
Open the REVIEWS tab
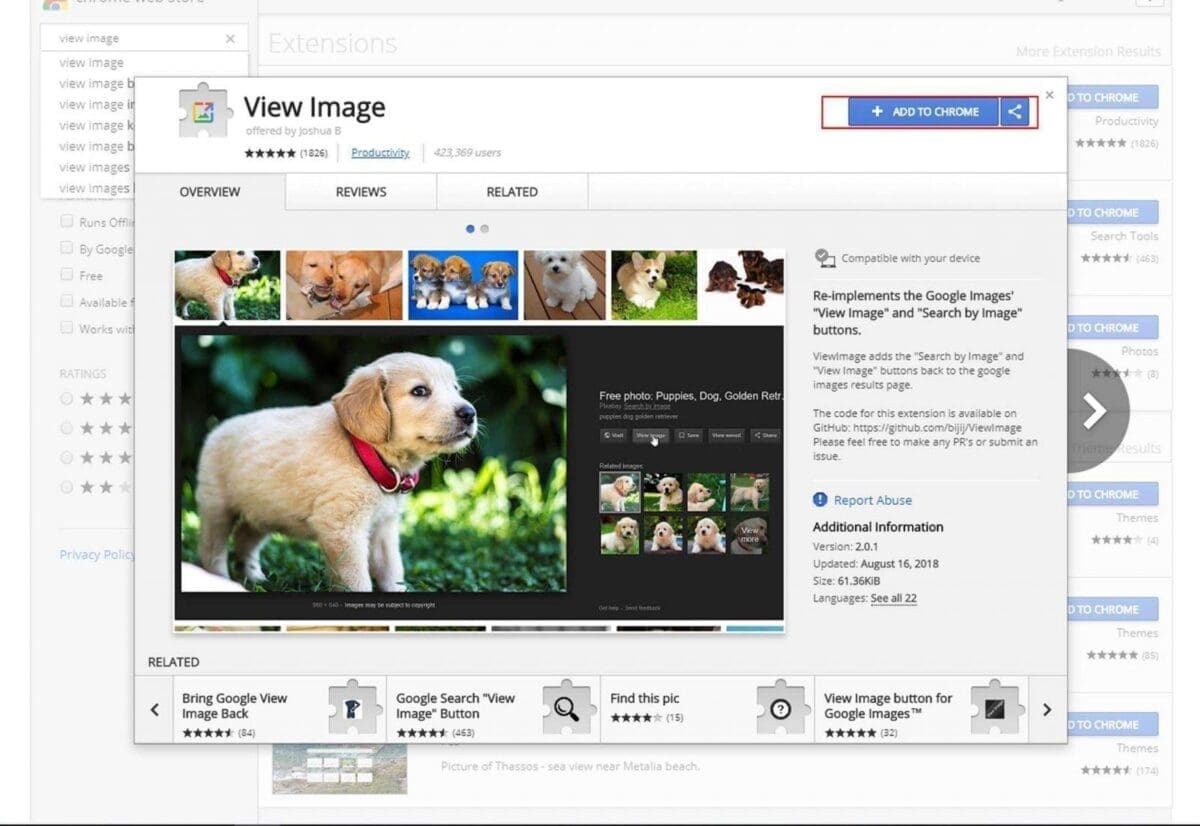pos(361,192)
